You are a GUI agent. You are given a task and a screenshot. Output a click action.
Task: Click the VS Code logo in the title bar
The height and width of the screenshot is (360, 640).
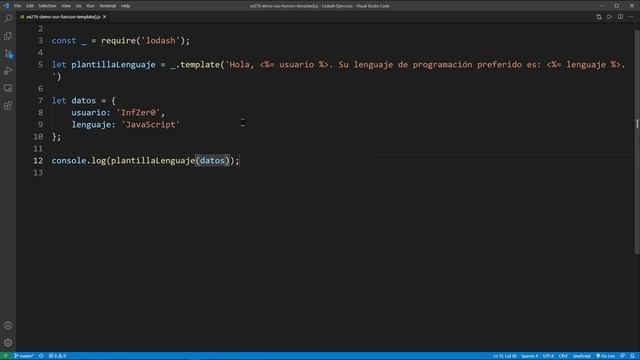tap(6, 6)
